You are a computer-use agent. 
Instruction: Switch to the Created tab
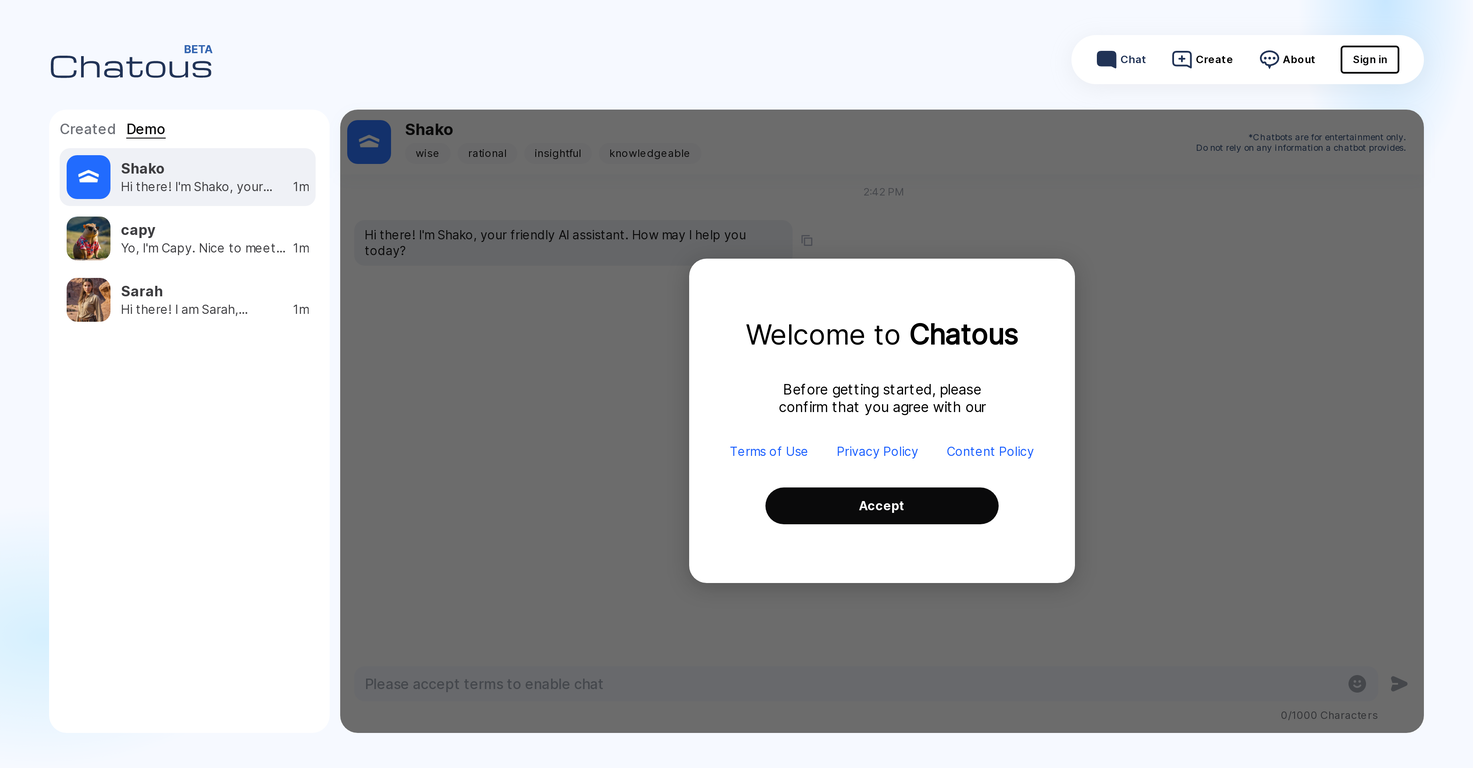click(87, 129)
